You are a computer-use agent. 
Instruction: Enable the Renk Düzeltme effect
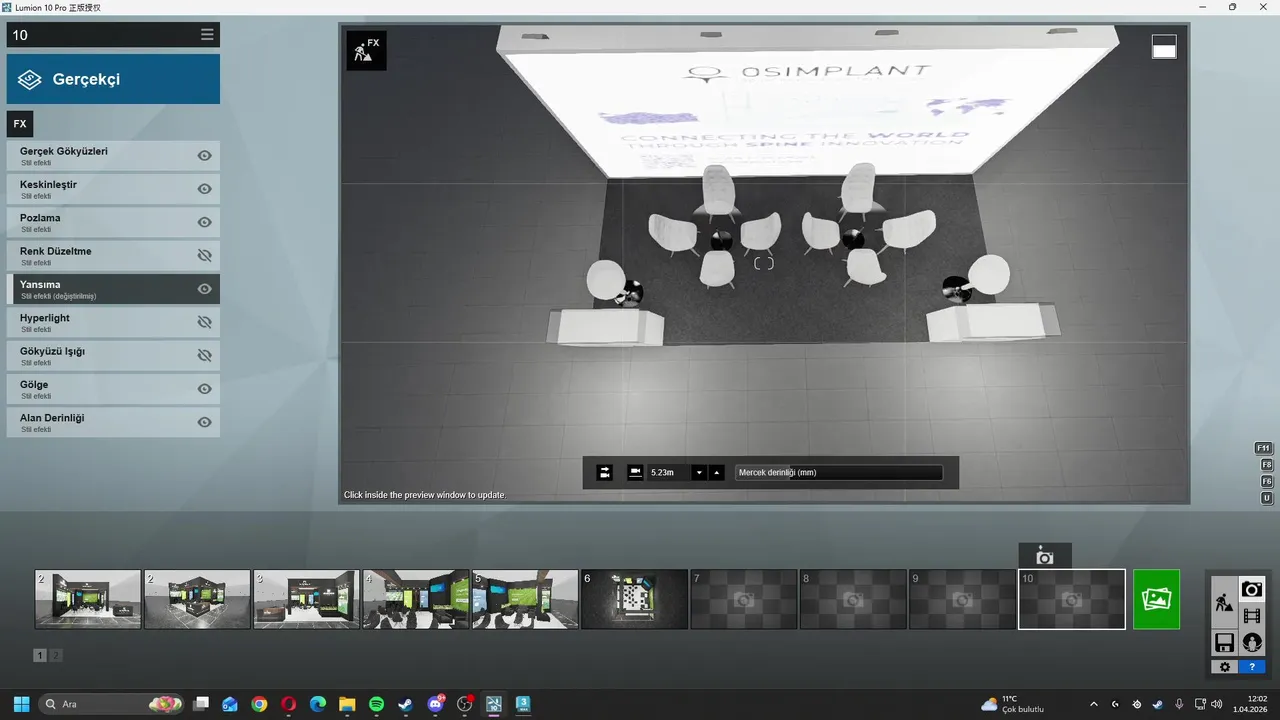(x=204, y=255)
